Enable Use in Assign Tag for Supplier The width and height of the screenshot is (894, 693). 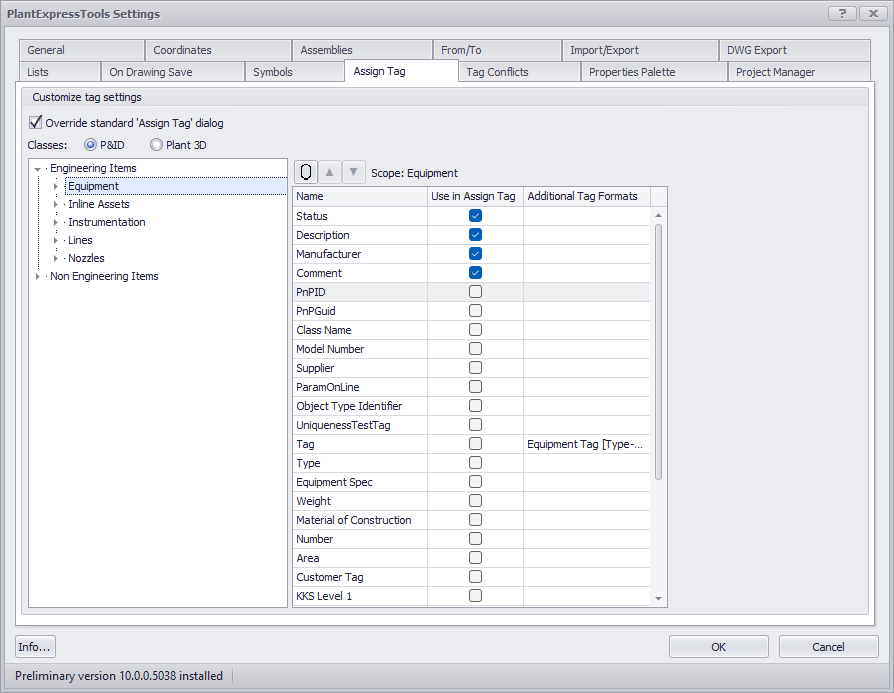click(x=475, y=367)
